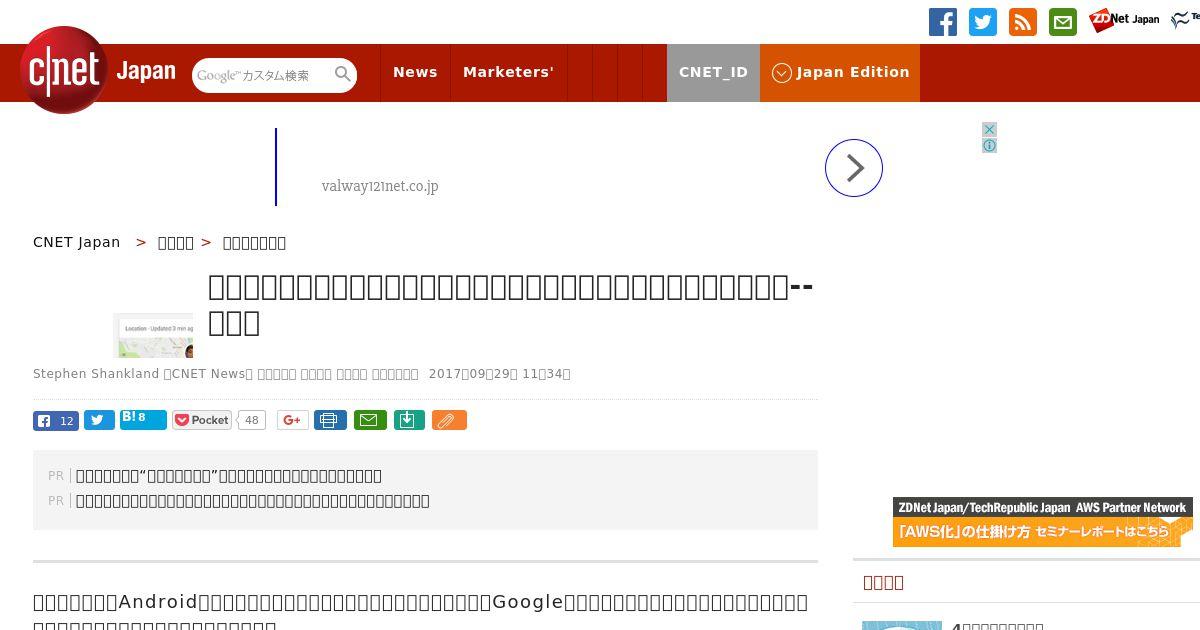Open valway121net.co.jp ad link
The width and height of the screenshot is (1200, 630).
tap(380, 186)
